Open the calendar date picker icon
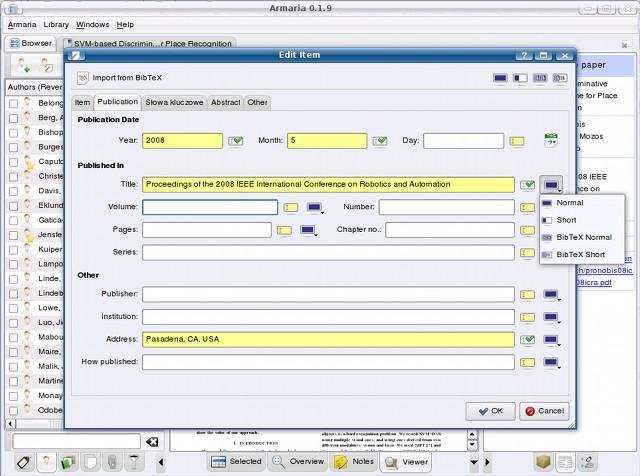 point(550,141)
